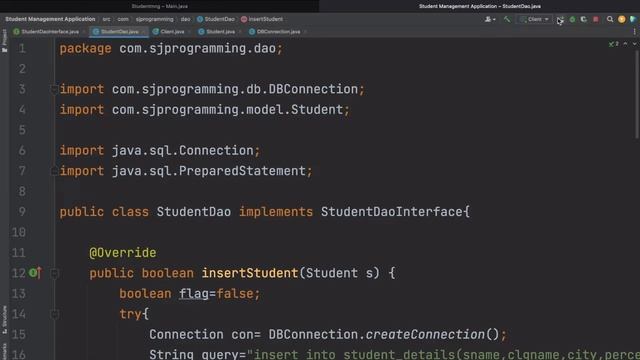Viewport: 640px width, 360px height.
Task: Close the StudentDao.java tab
Action: coord(143,32)
